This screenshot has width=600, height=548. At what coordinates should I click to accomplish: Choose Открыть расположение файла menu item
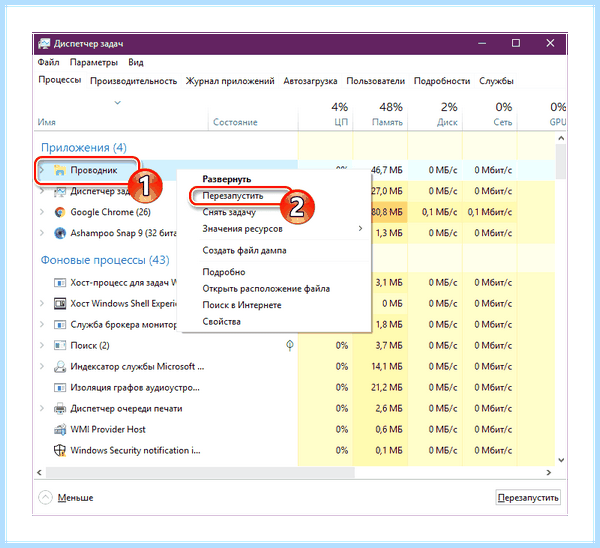(x=266, y=289)
